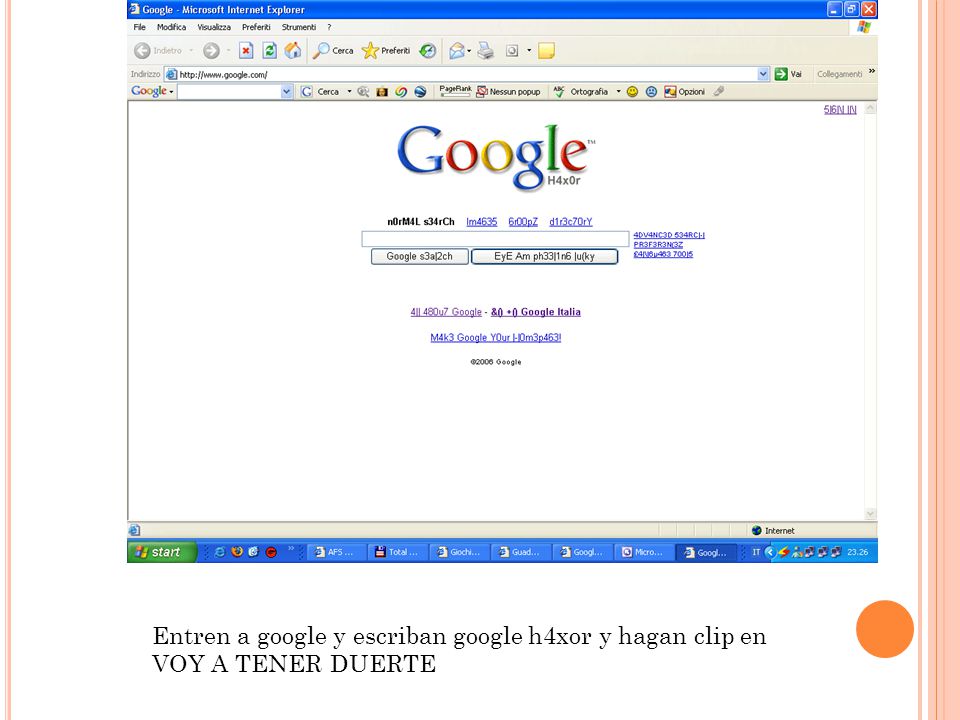This screenshot has width=960, height=720.
Task: Click the forward arrow navigation icon
Action: click(211, 51)
